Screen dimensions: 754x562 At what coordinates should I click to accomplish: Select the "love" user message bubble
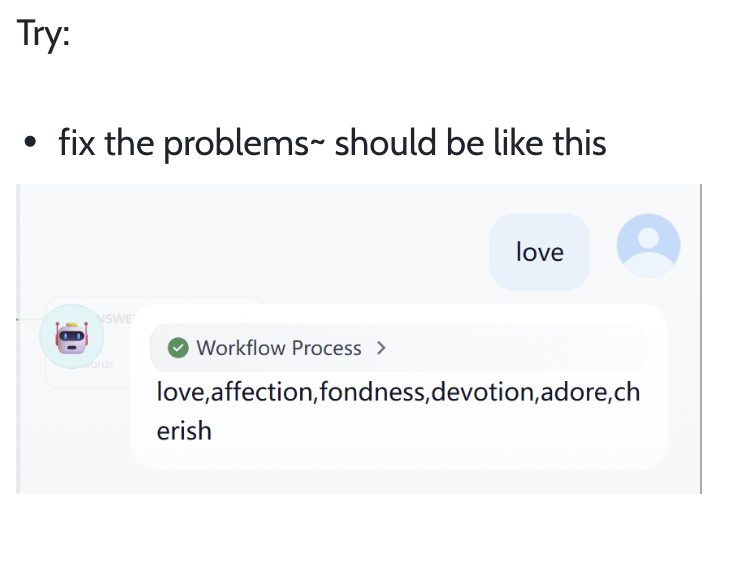[x=539, y=252]
